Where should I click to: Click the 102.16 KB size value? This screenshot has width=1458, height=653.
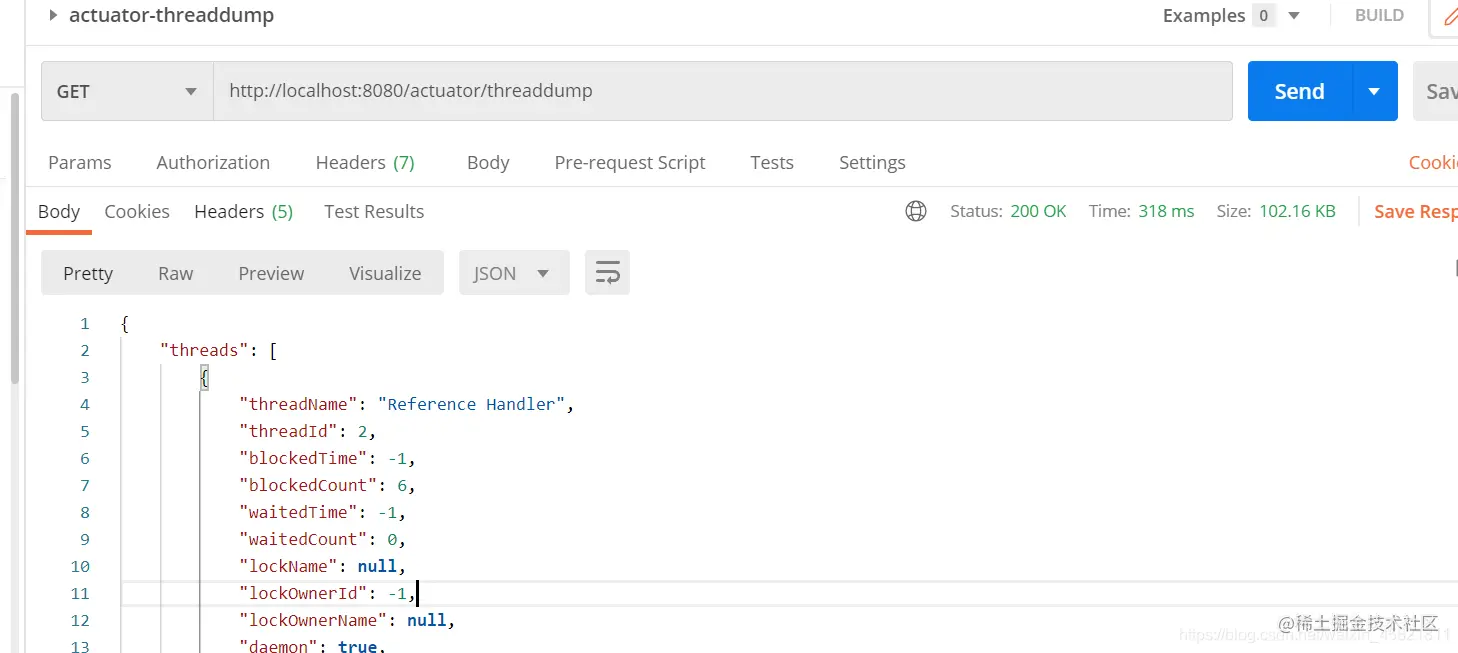[1297, 211]
